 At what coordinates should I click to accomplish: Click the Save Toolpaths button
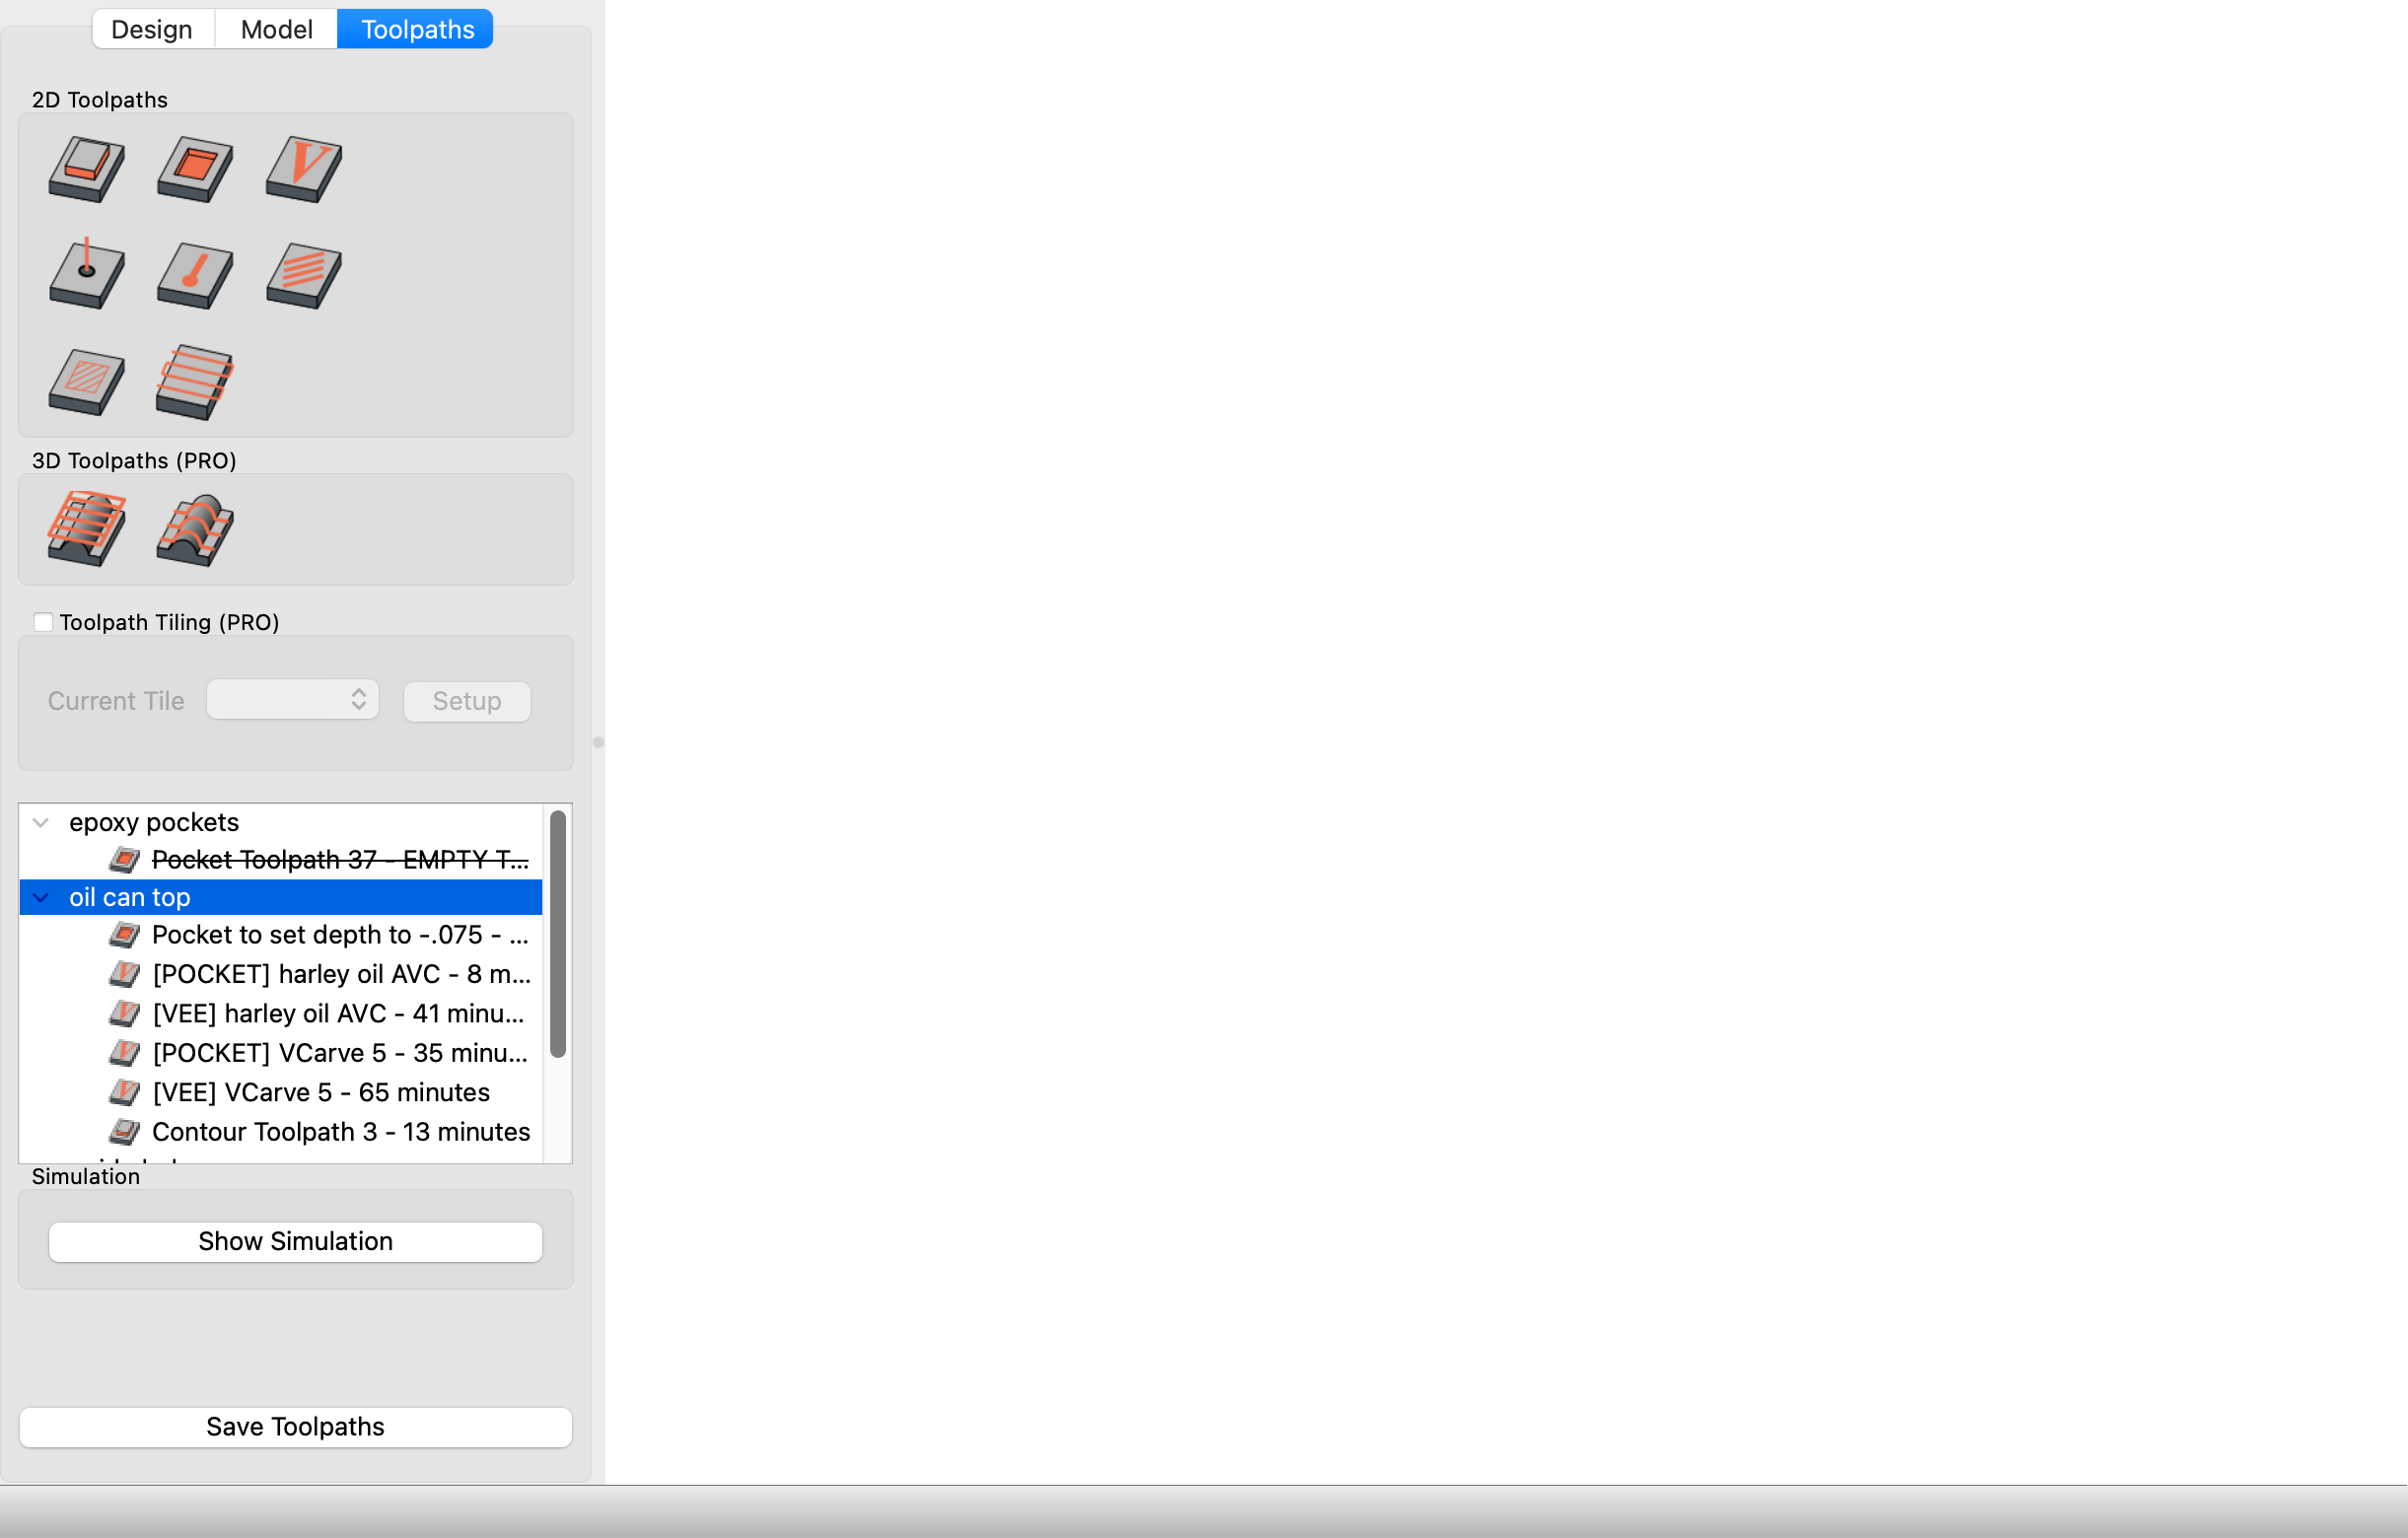point(295,1426)
